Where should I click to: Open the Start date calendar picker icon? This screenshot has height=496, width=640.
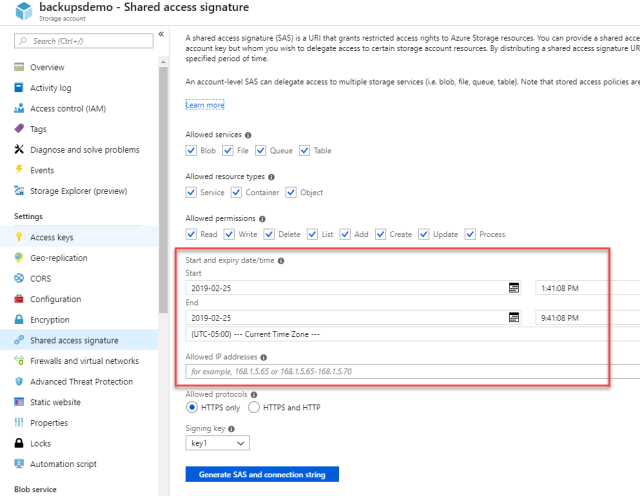[514, 287]
